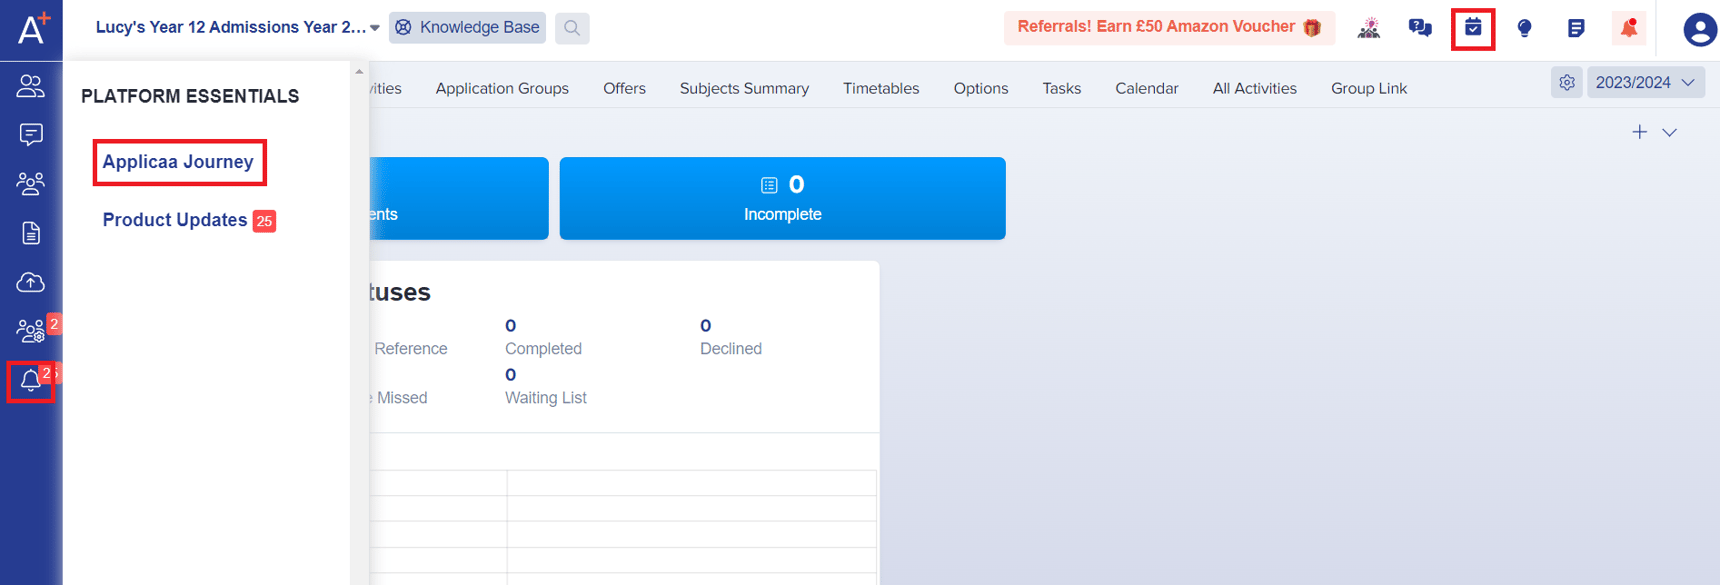Expand Lucy's Year 12 Admissions form dropdown
The width and height of the screenshot is (1720, 585).
pos(237,28)
